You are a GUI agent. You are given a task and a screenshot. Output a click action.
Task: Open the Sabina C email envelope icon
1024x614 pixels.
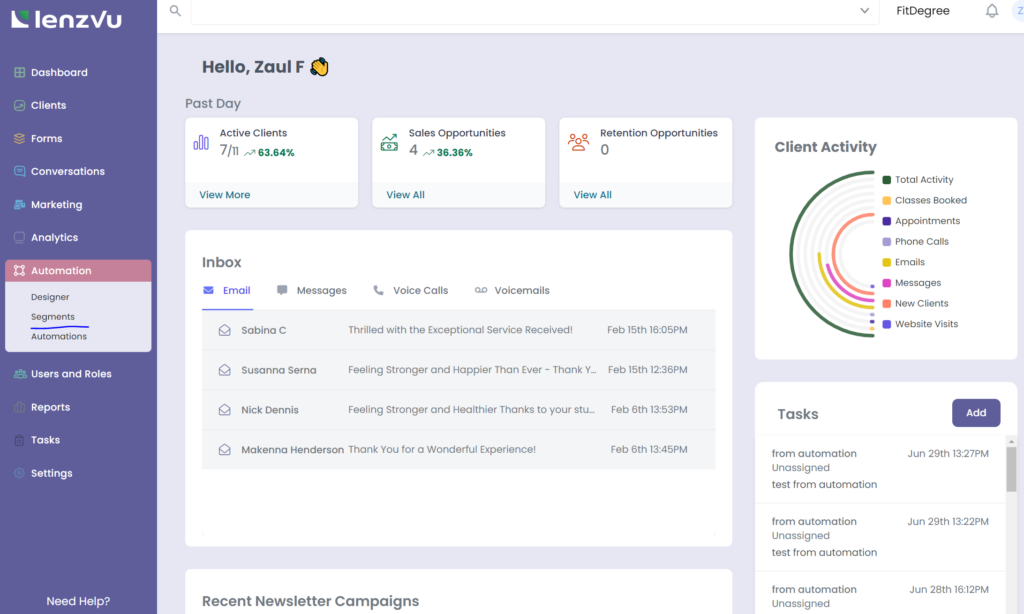(x=225, y=330)
